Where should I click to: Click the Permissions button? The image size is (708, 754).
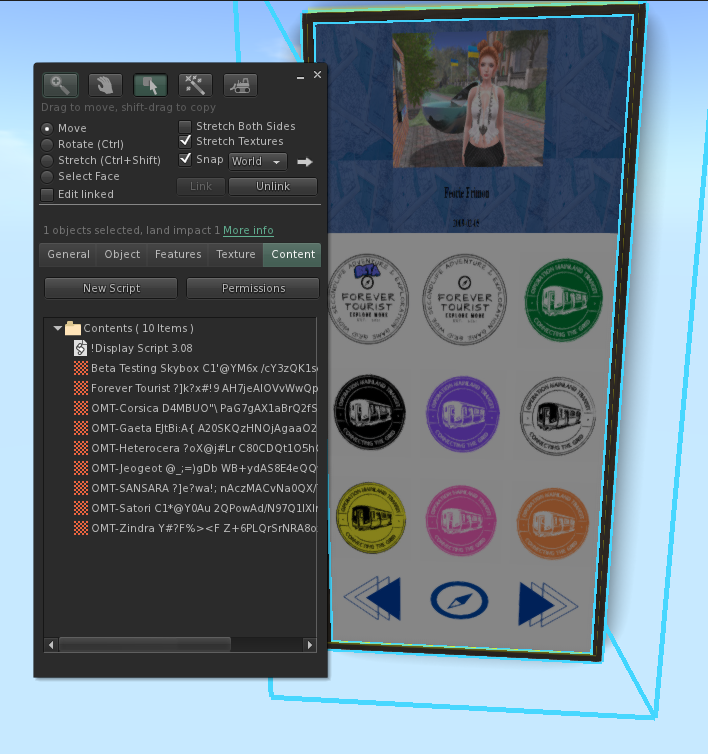tap(253, 288)
